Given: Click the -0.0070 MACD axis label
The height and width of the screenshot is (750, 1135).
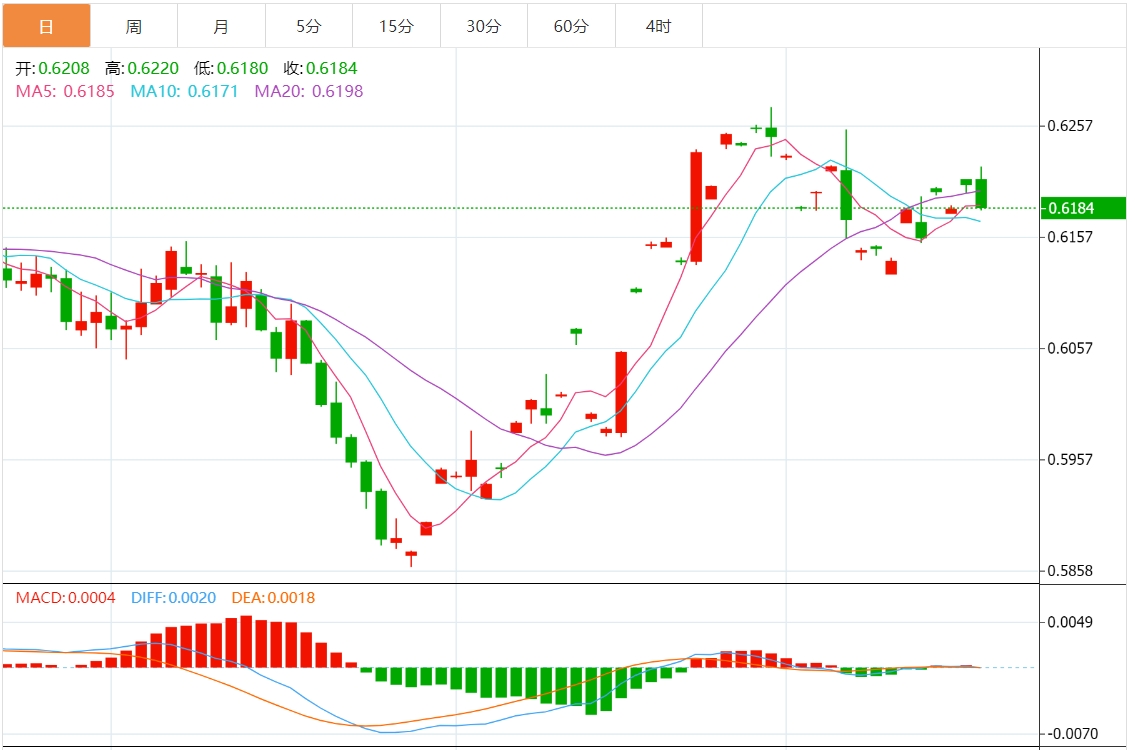Looking at the screenshot, I should (1071, 734).
